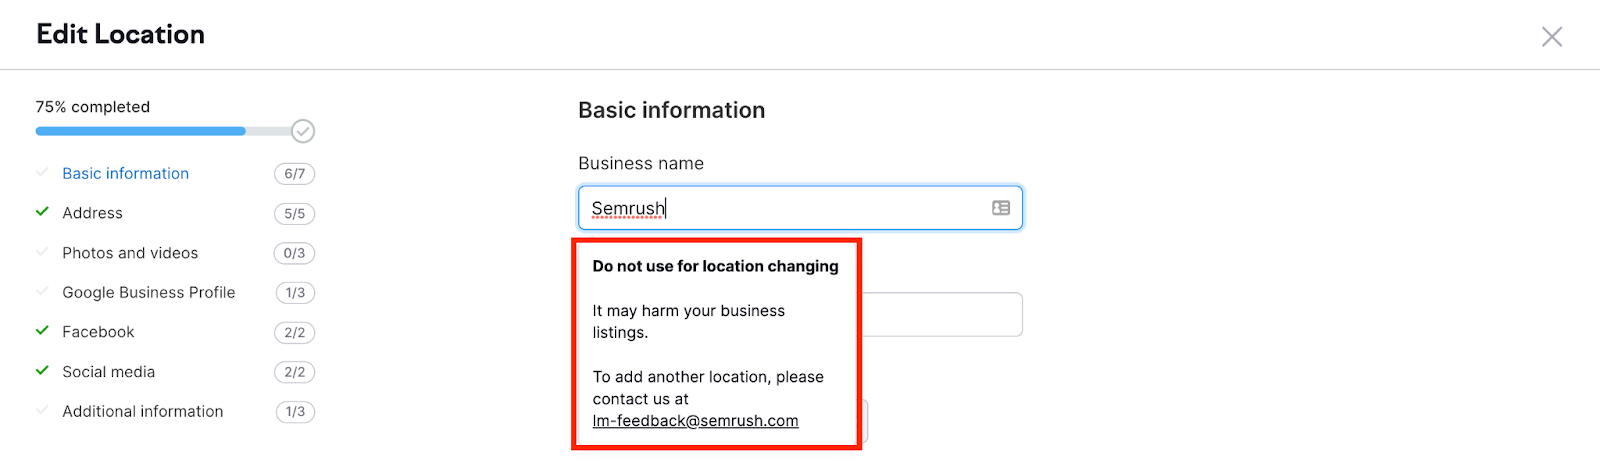This screenshot has height=463, width=1600.
Task: Select Google Business Profile section
Action: 148,292
